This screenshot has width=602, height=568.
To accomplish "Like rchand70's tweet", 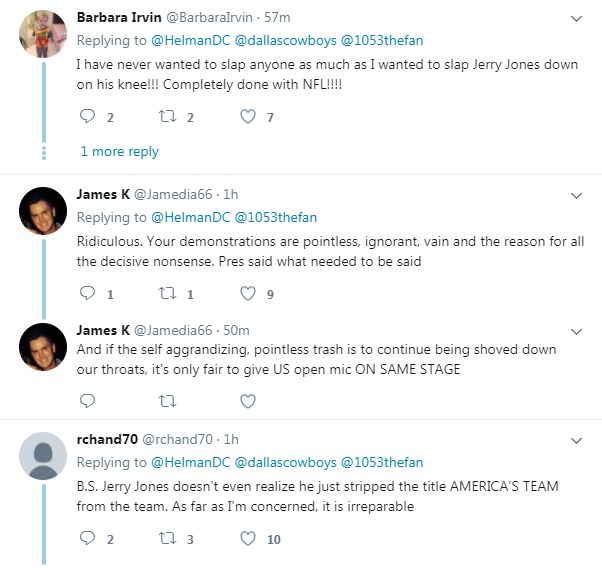I will pos(248,539).
